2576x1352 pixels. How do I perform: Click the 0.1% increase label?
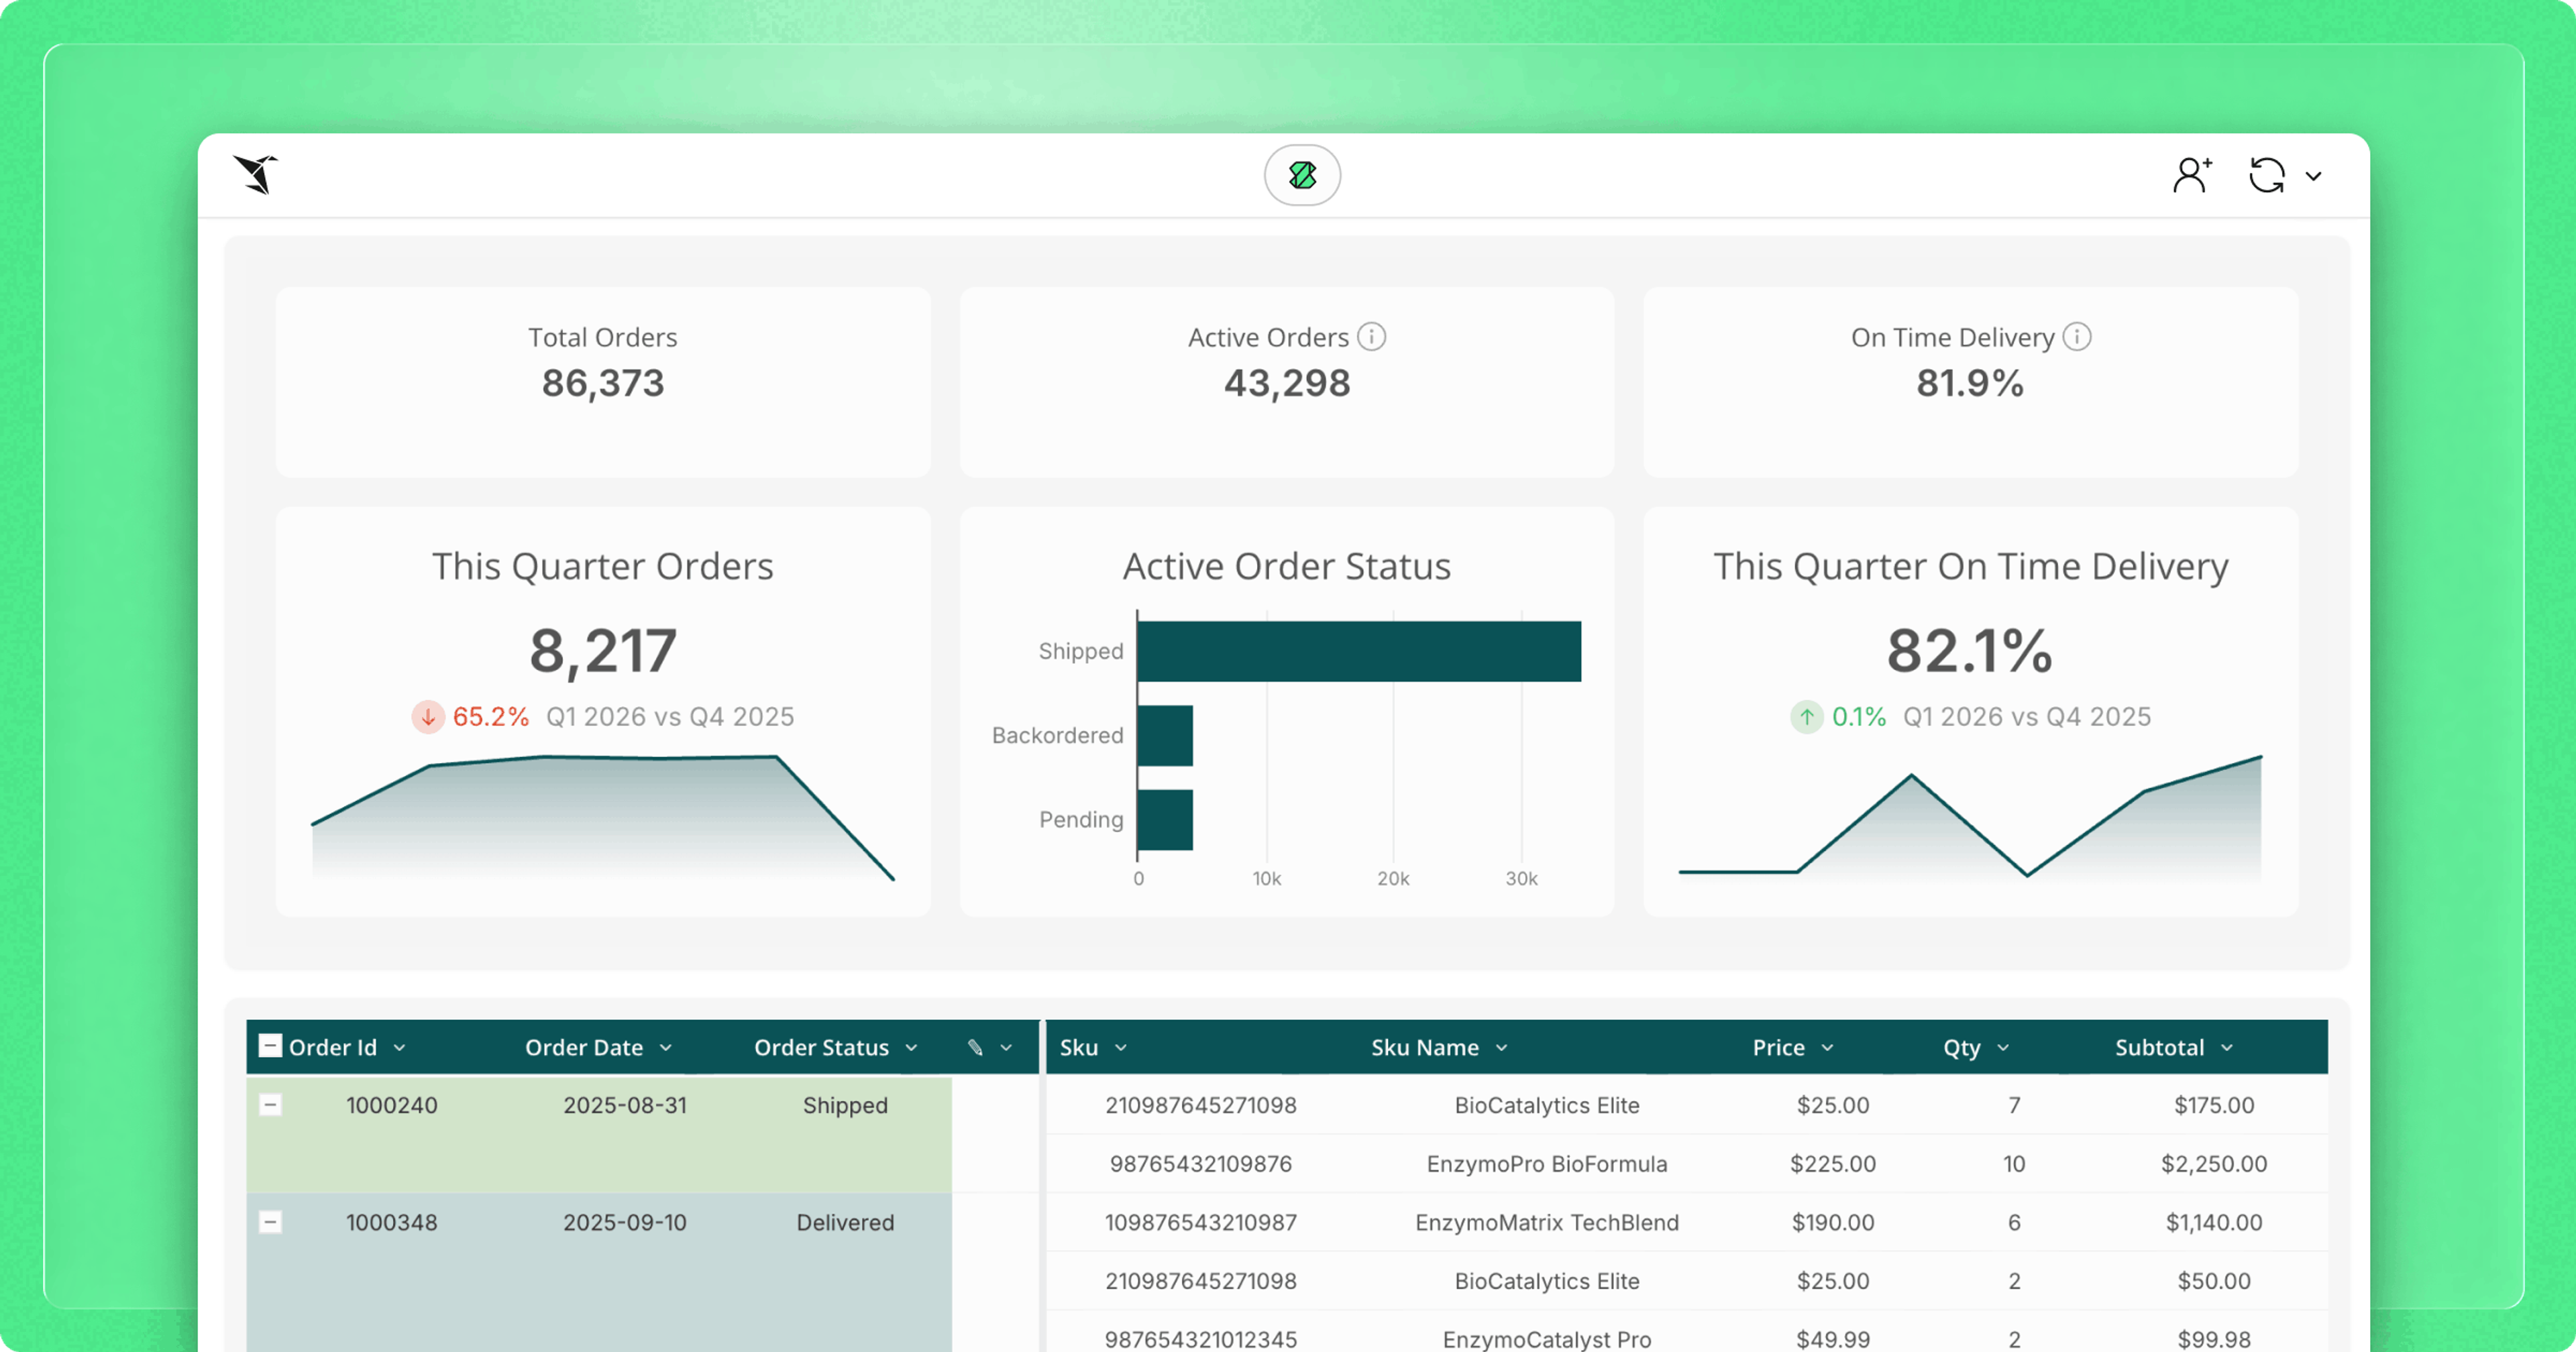tap(1859, 717)
